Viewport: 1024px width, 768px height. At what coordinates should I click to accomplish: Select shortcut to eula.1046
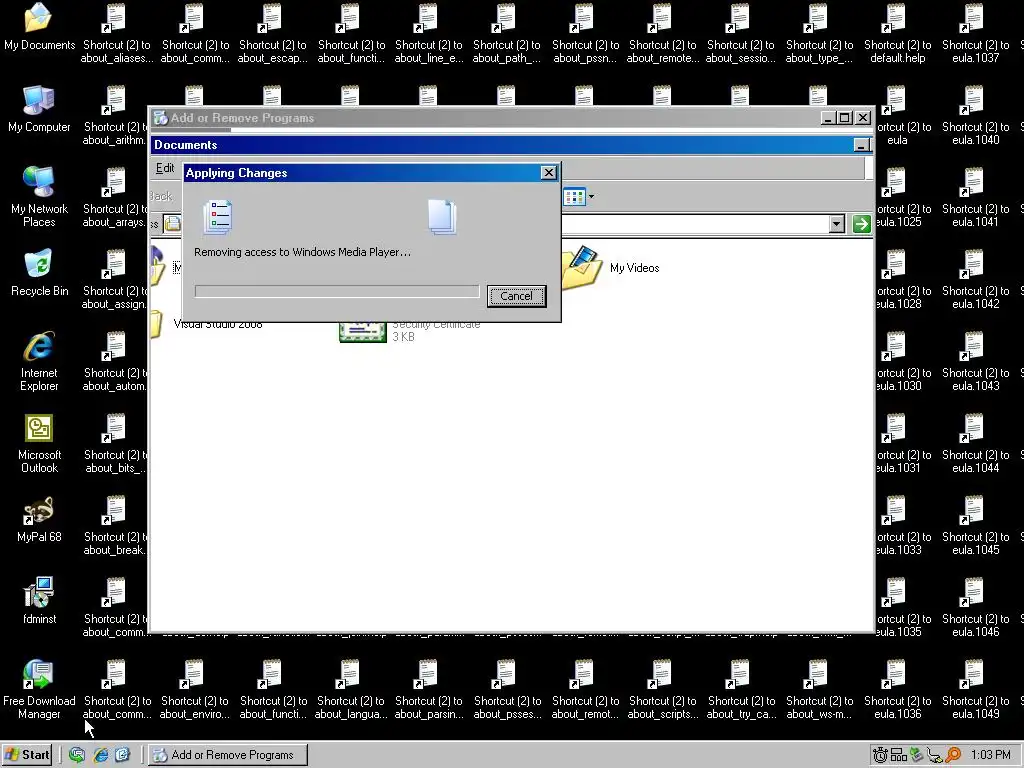(x=975, y=607)
